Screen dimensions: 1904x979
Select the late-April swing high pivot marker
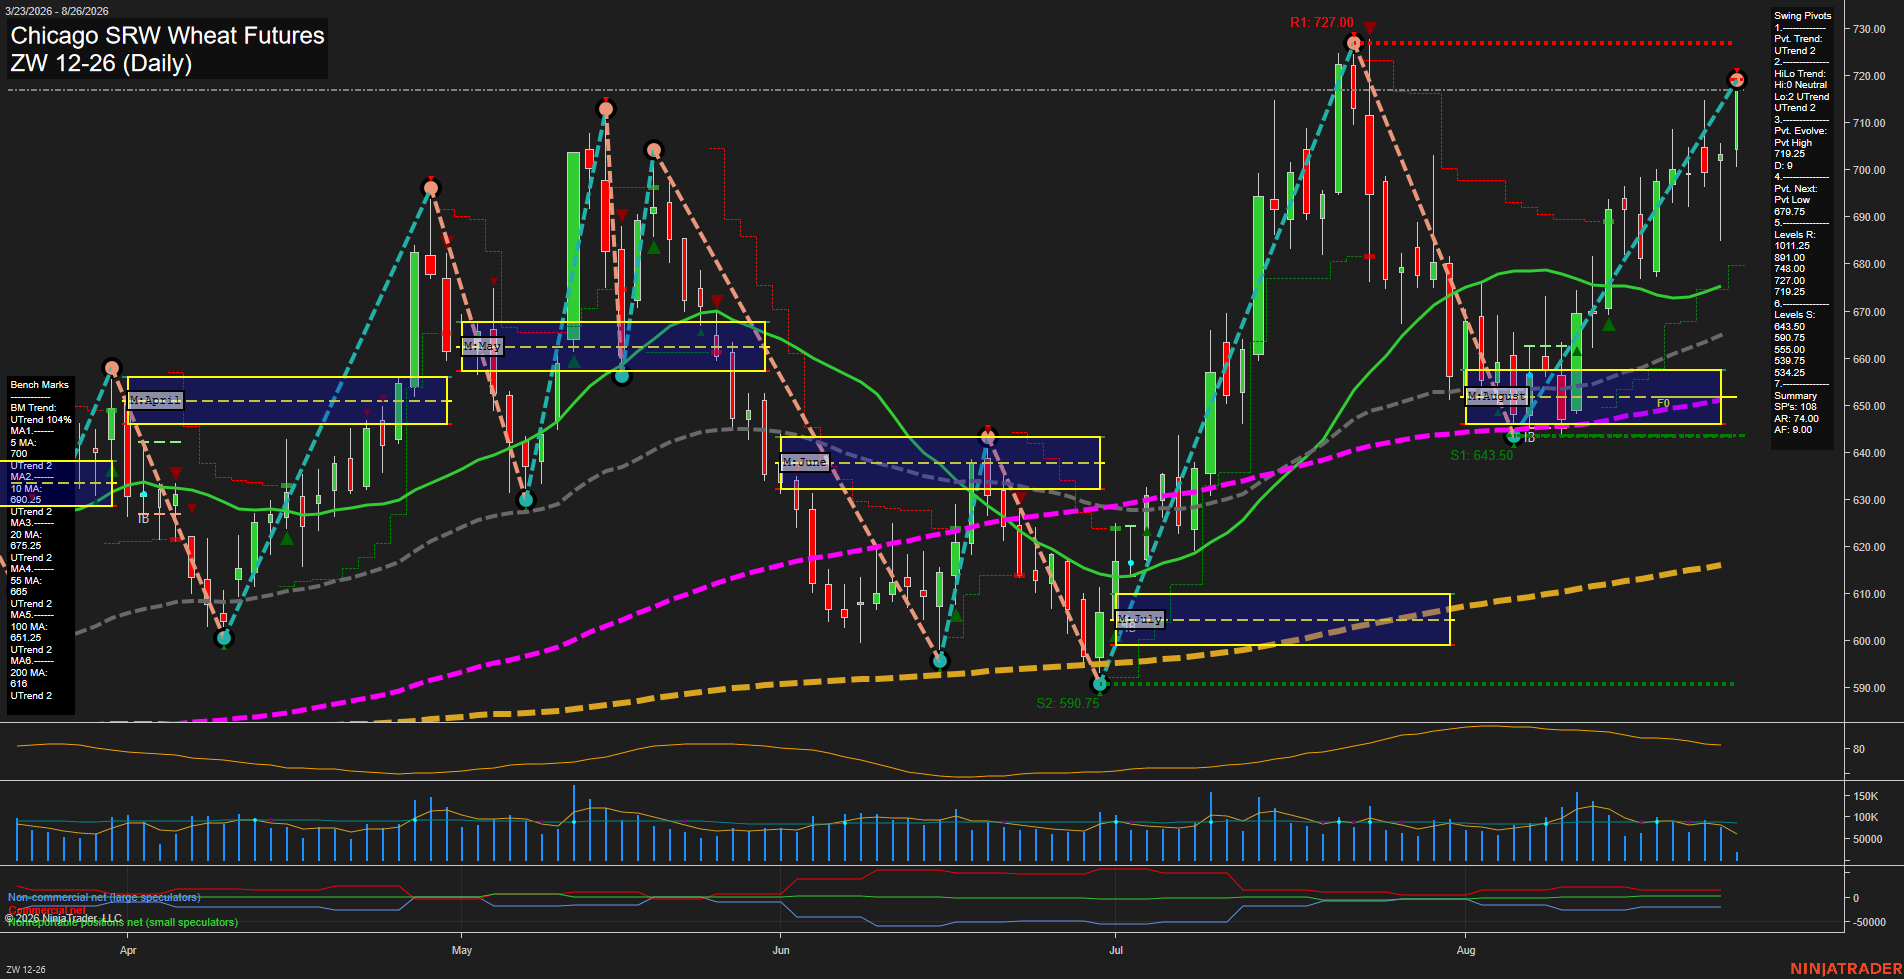tap(431, 188)
